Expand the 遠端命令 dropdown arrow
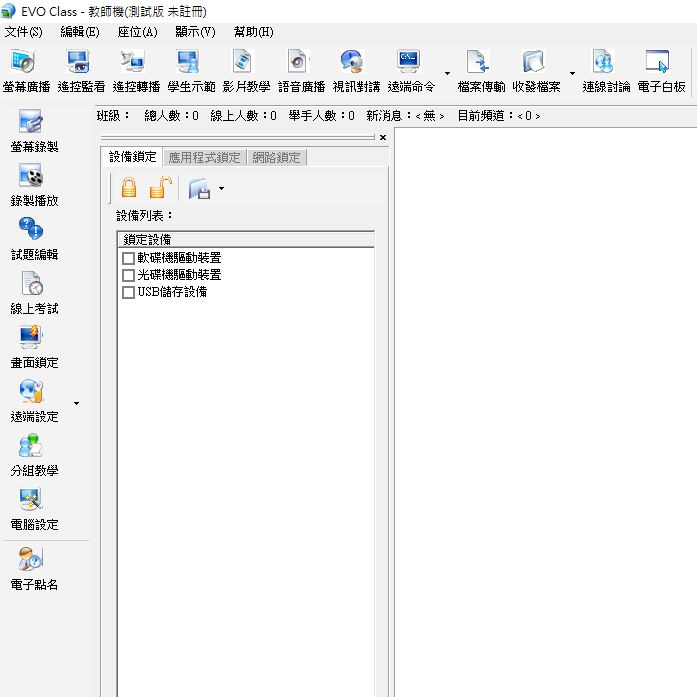The image size is (697, 697). [x=447, y=73]
